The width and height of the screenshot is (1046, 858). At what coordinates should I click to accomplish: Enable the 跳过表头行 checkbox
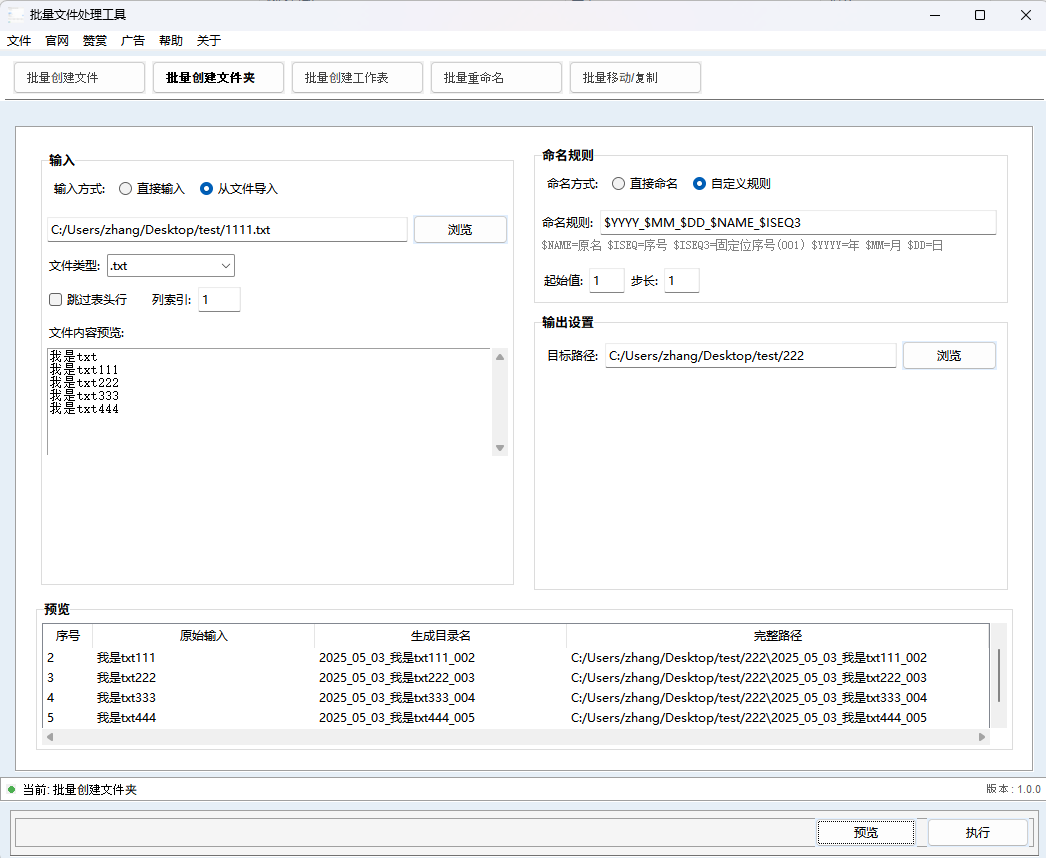pyautogui.click(x=56, y=299)
